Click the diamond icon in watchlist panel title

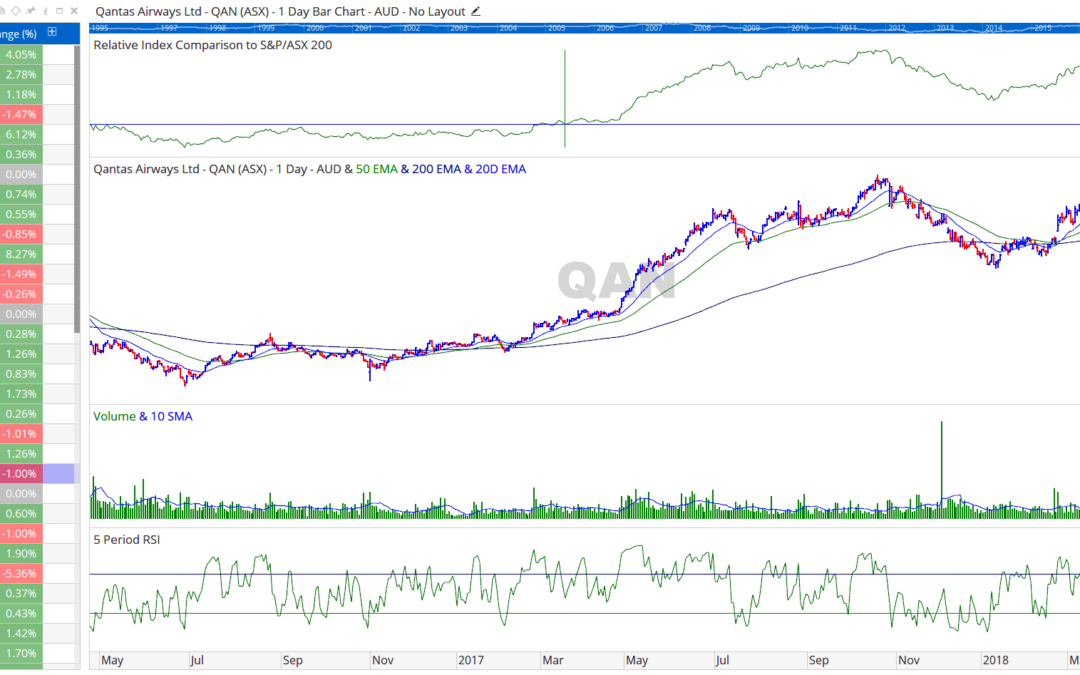(15, 10)
